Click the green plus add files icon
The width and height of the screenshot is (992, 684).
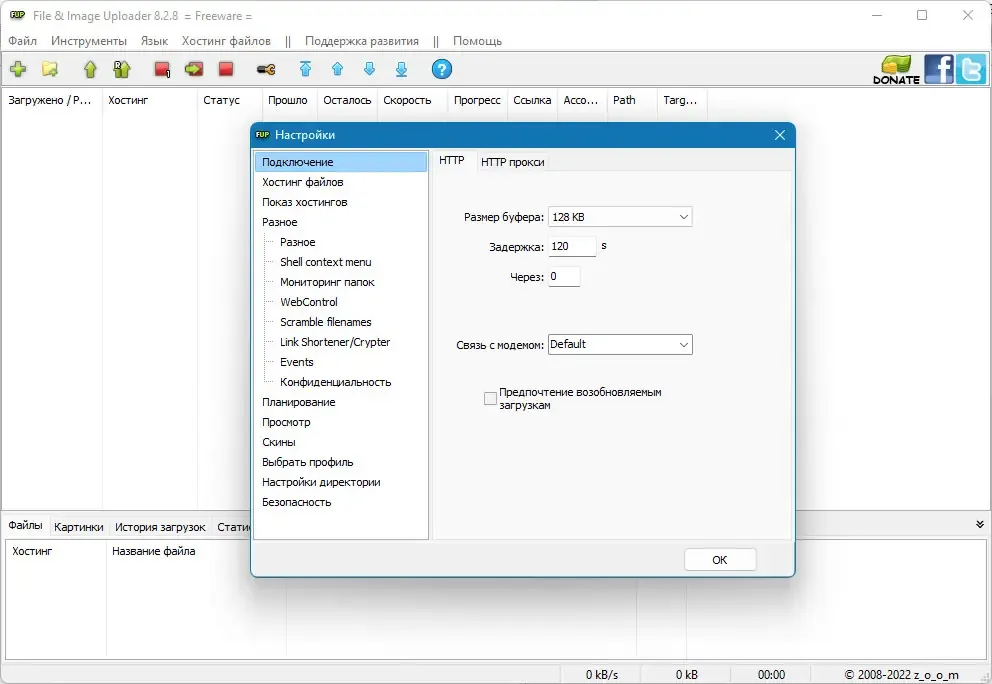[x=18, y=69]
